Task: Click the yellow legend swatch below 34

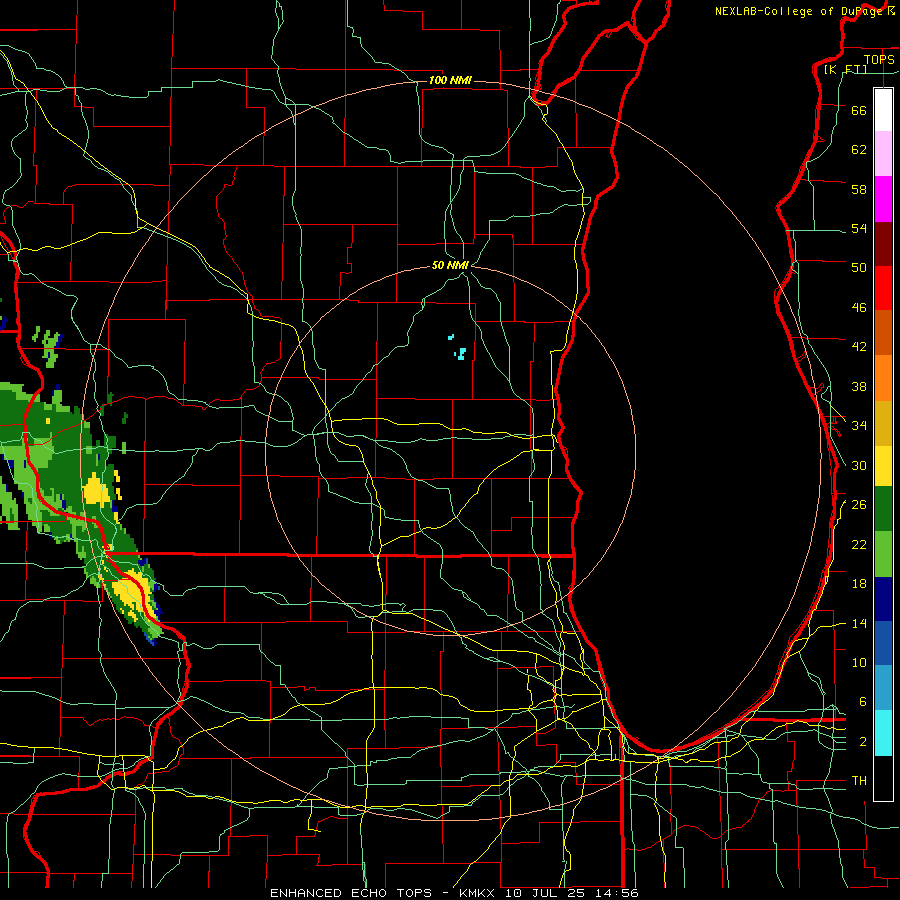Action: (x=883, y=466)
